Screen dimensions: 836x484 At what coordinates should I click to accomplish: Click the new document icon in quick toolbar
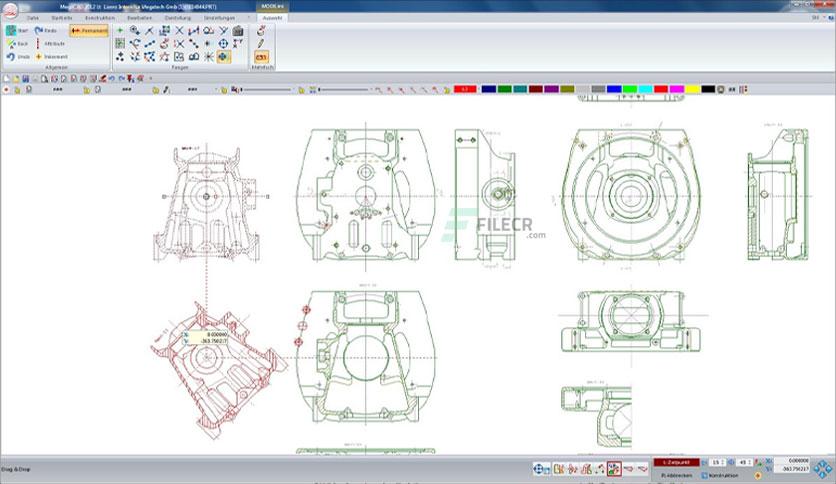[6, 78]
